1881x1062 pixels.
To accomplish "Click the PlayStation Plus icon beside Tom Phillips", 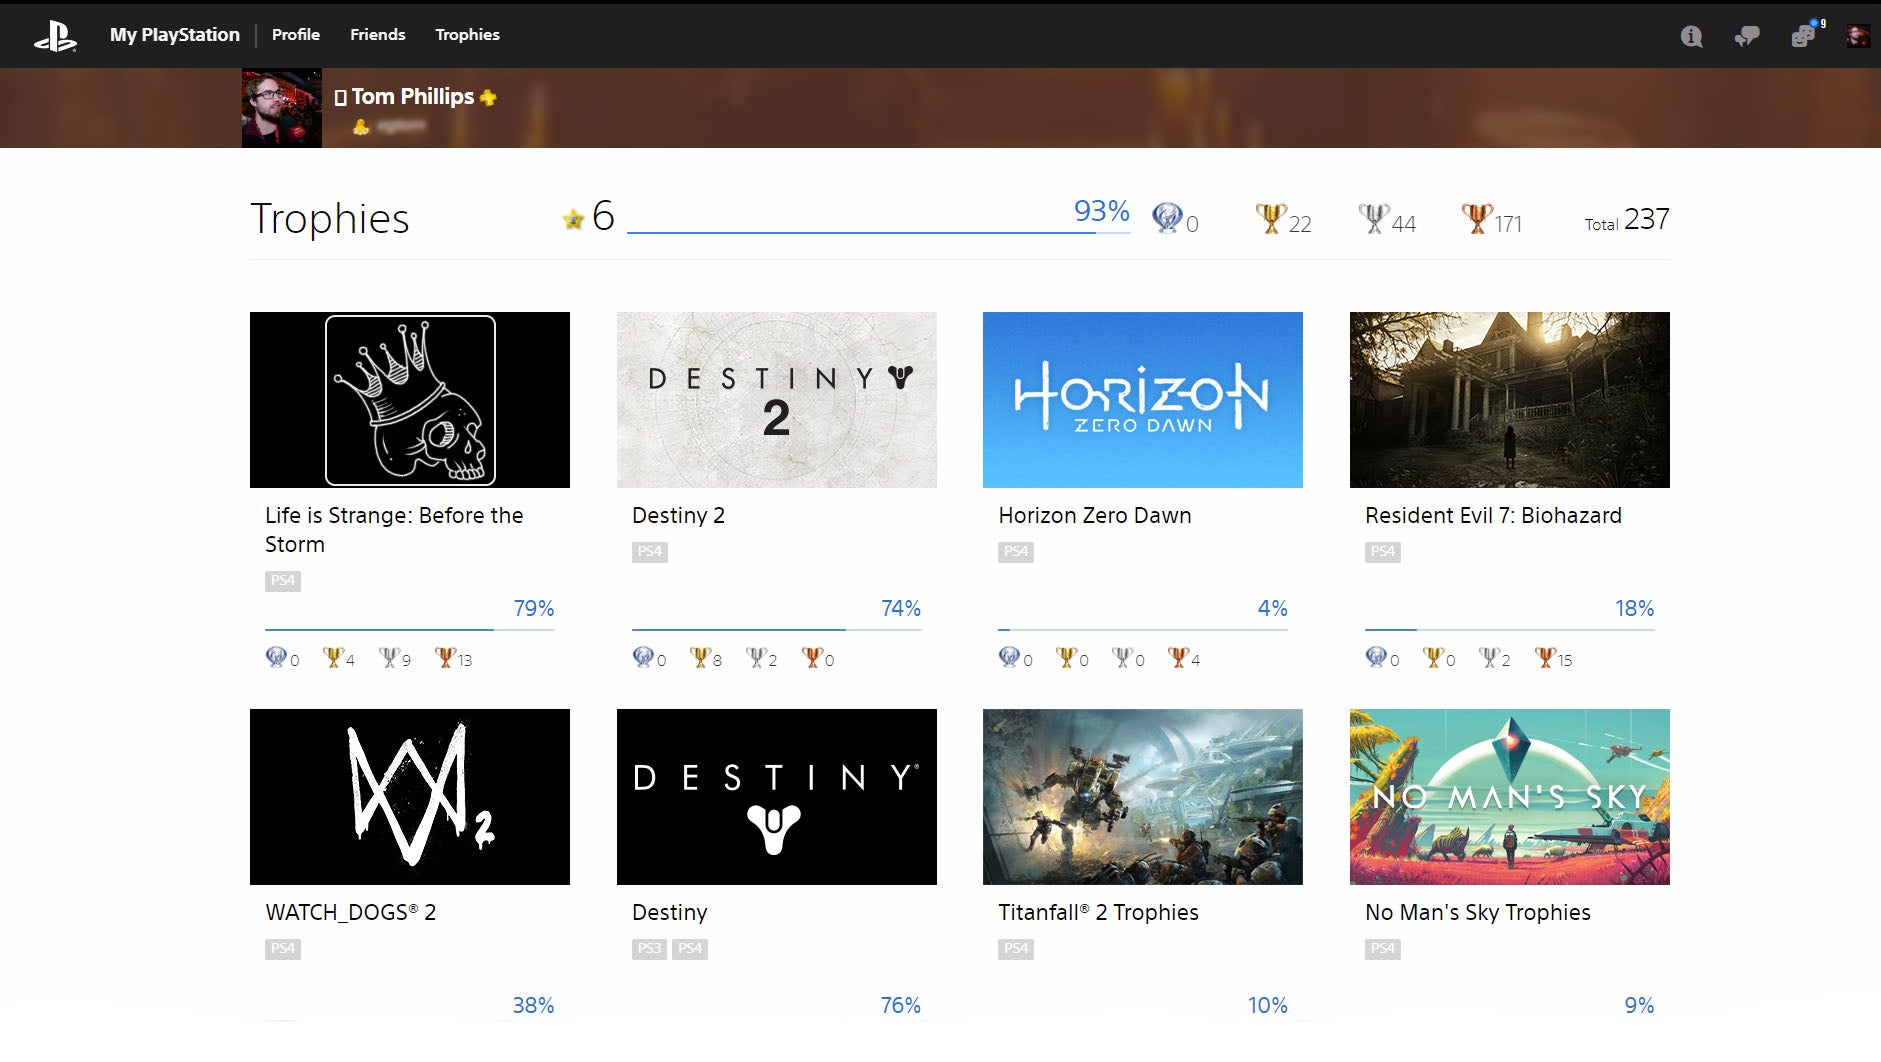I will coord(488,97).
